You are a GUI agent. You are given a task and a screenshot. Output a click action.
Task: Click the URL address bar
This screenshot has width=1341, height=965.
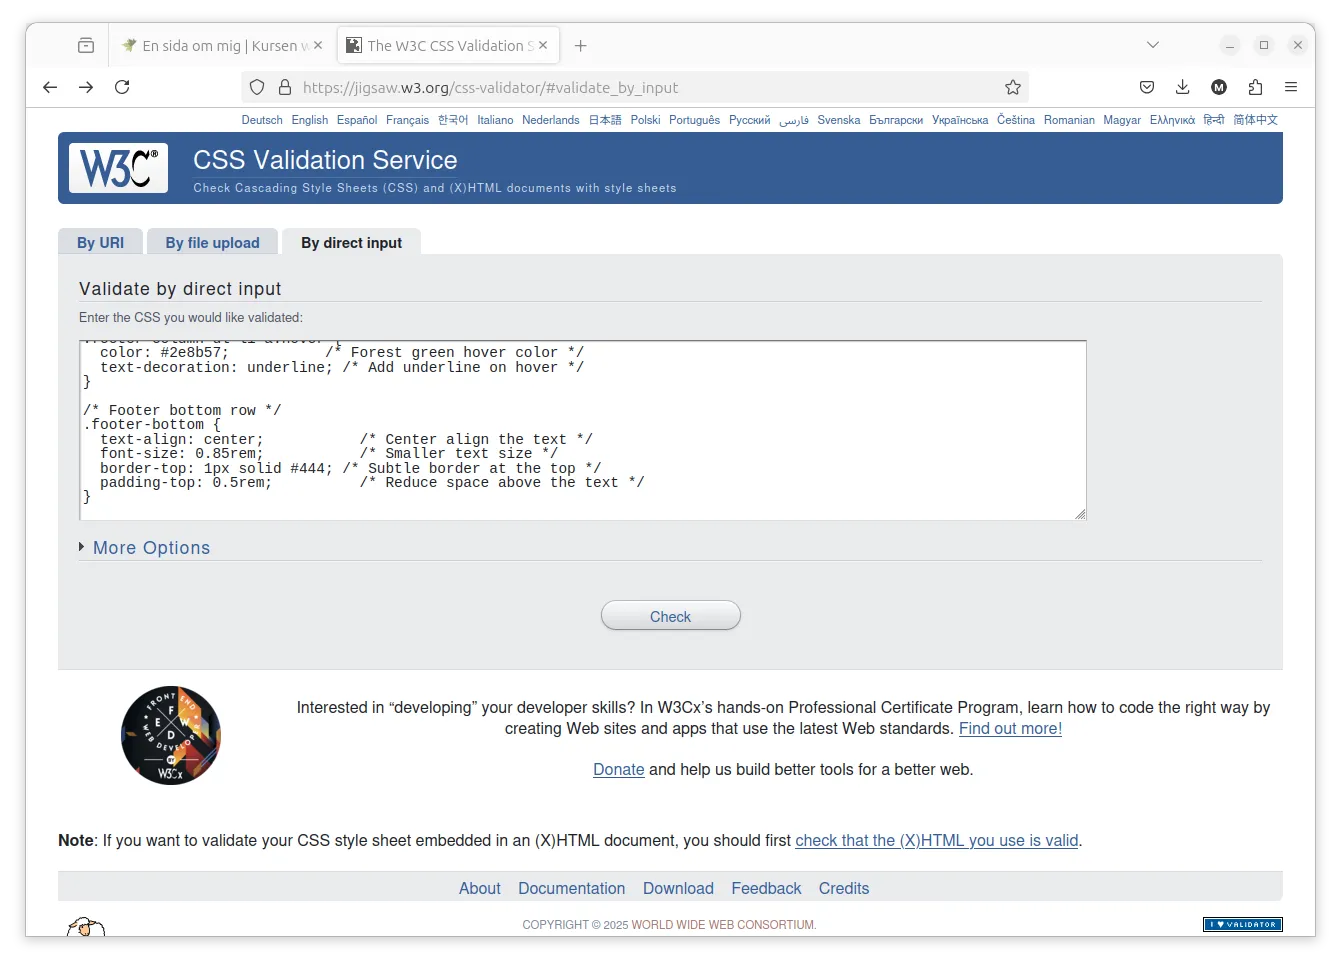635,87
